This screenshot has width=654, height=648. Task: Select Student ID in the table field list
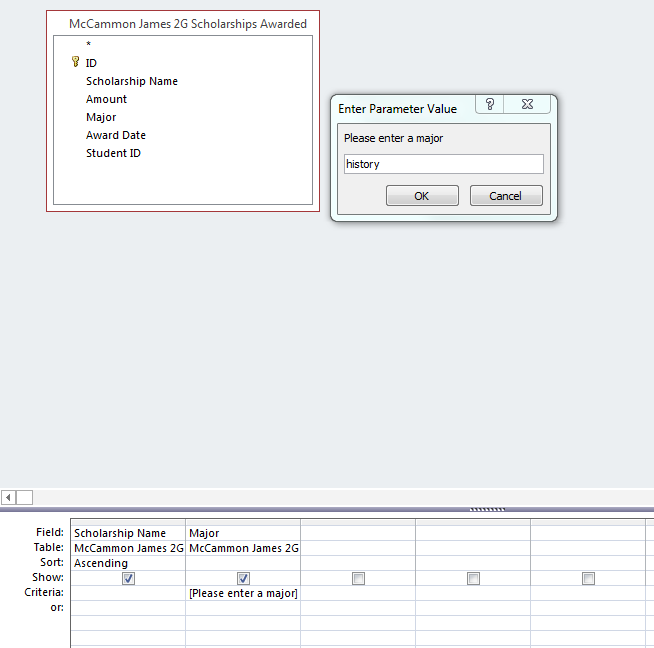[113, 153]
